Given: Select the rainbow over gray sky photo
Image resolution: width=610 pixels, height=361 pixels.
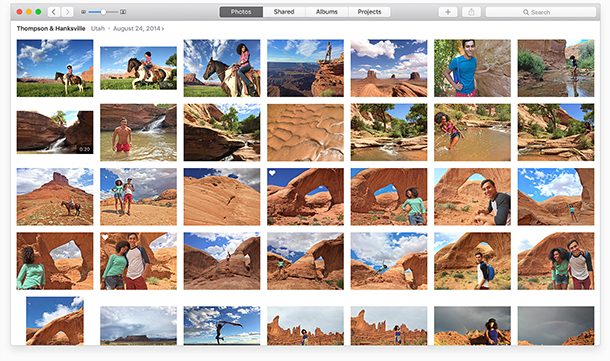Looking at the screenshot, I should (x=556, y=326).
